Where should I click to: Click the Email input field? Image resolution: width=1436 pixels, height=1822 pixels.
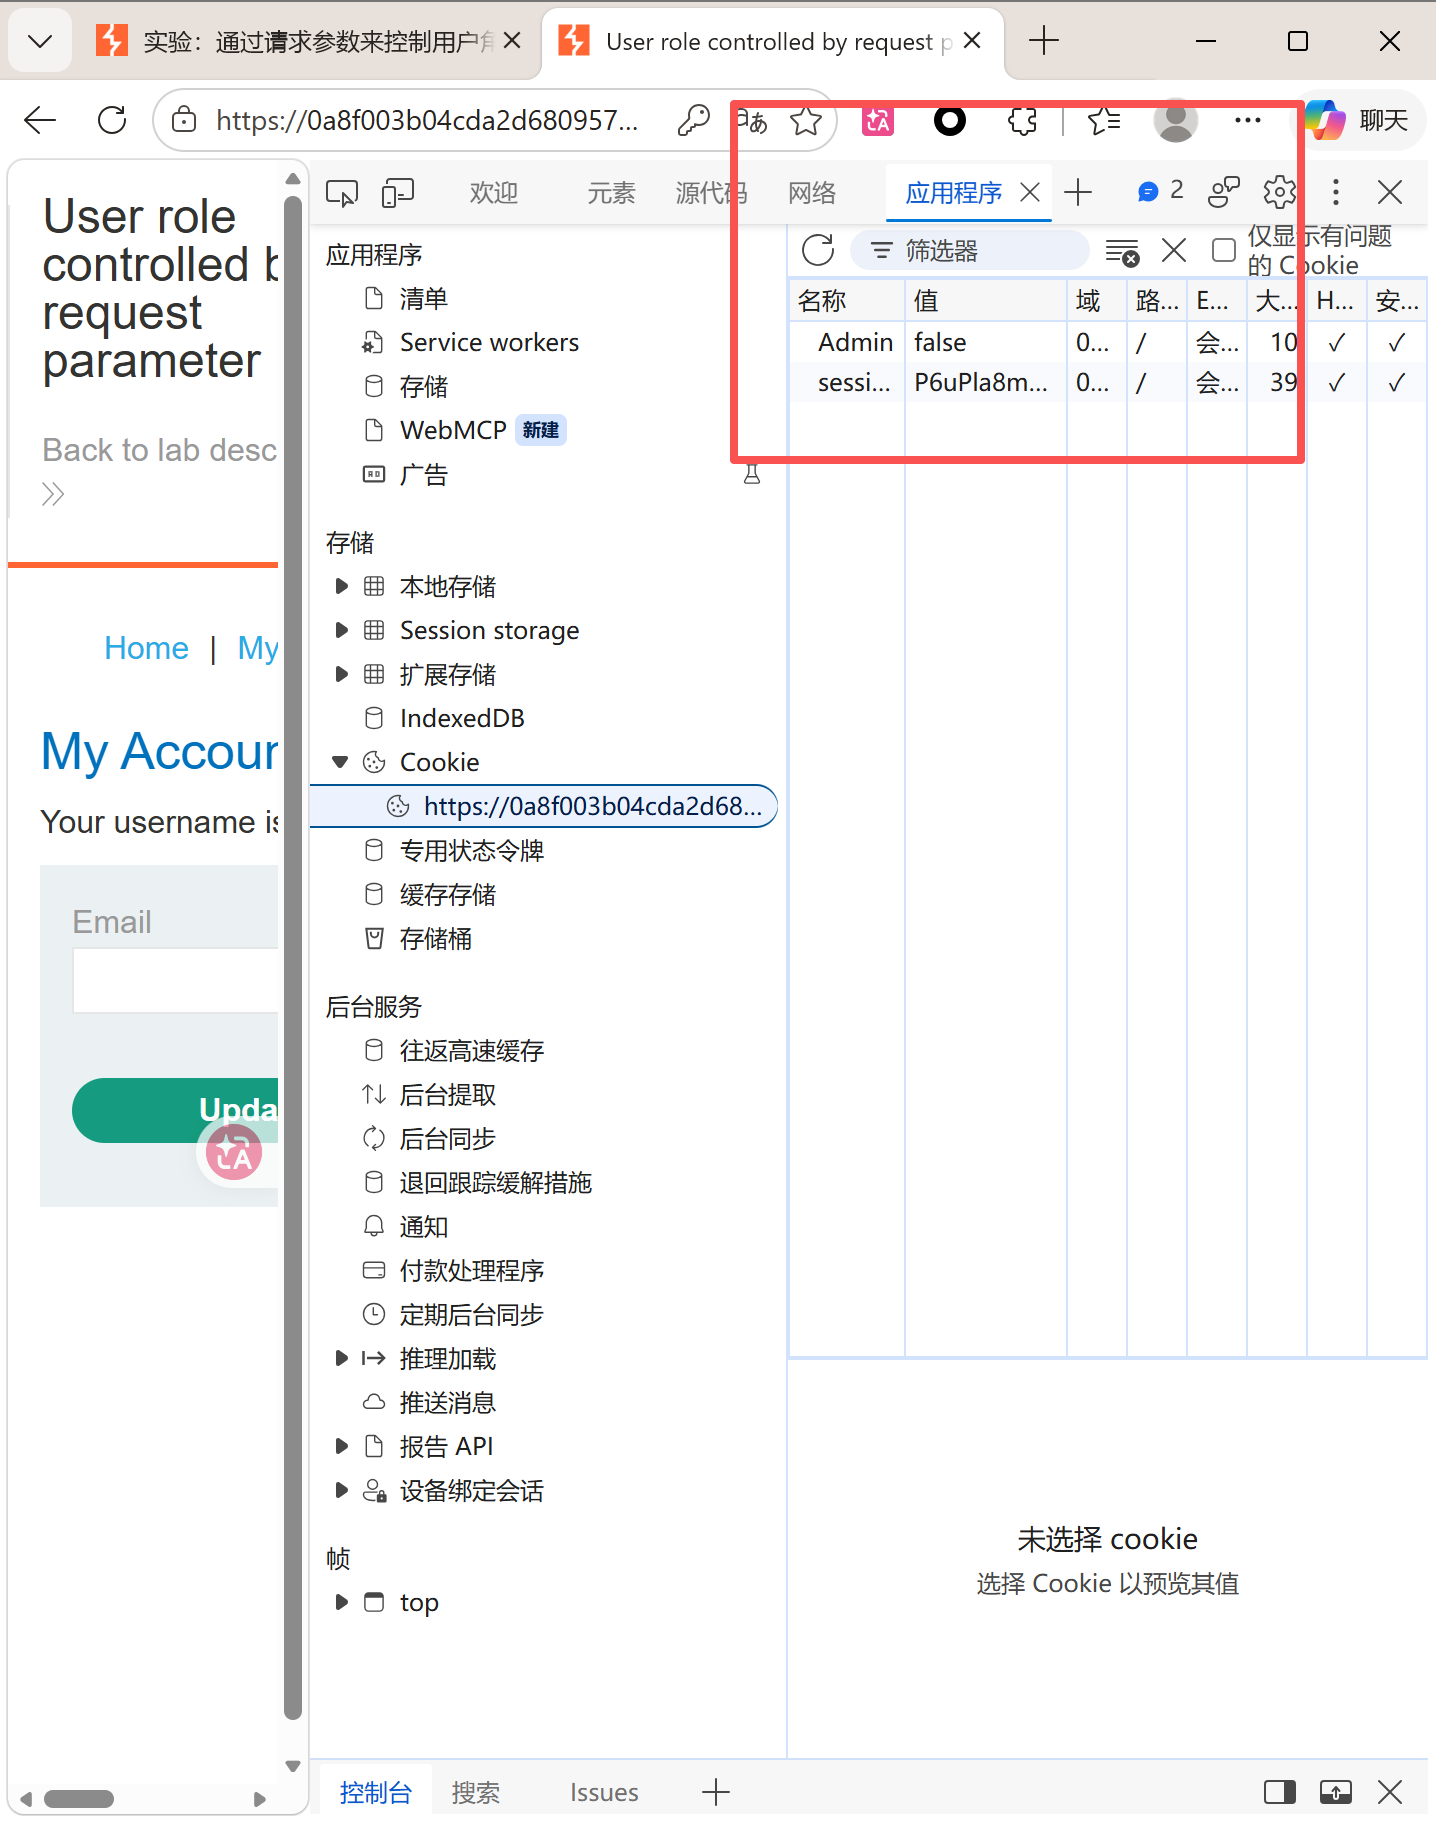point(176,981)
